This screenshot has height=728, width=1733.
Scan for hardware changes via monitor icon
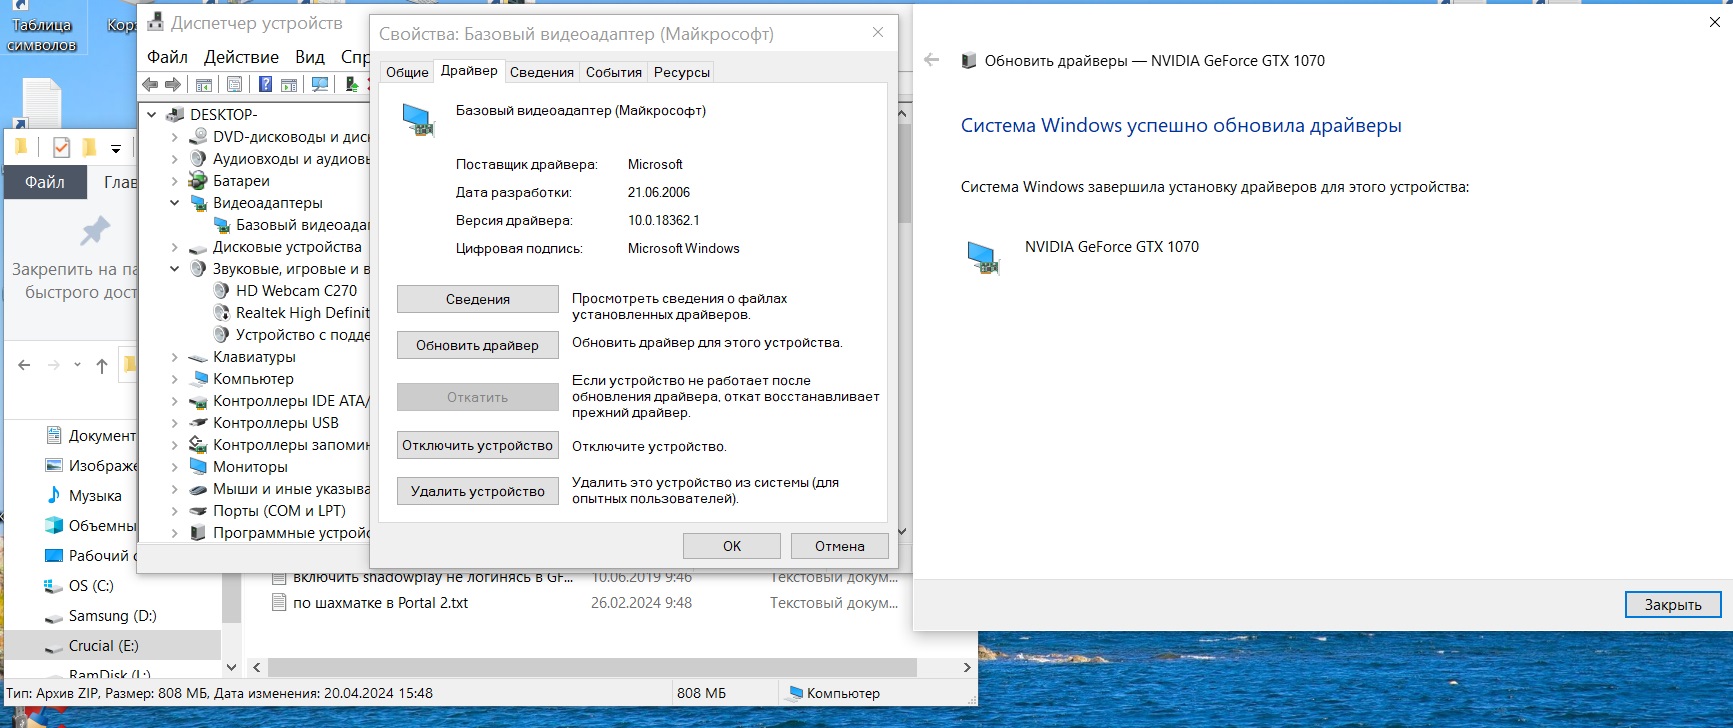click(320, 85)
